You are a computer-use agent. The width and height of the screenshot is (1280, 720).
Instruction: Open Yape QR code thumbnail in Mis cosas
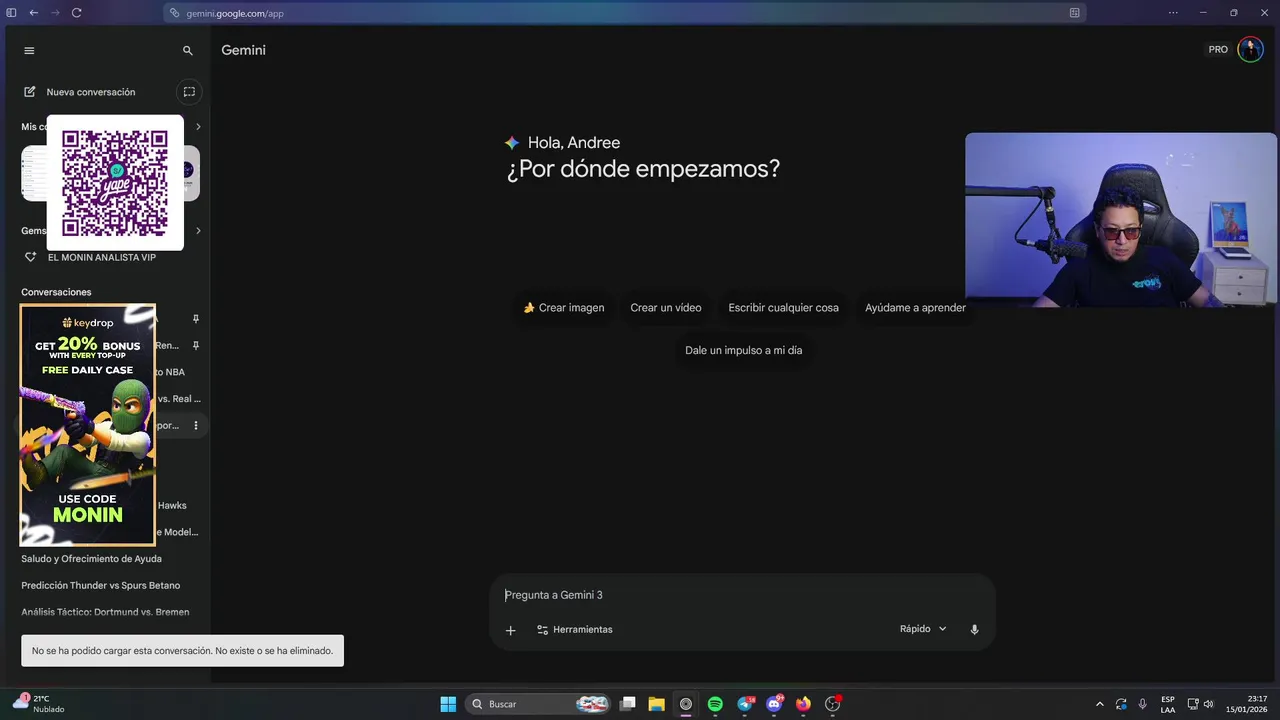115,183
